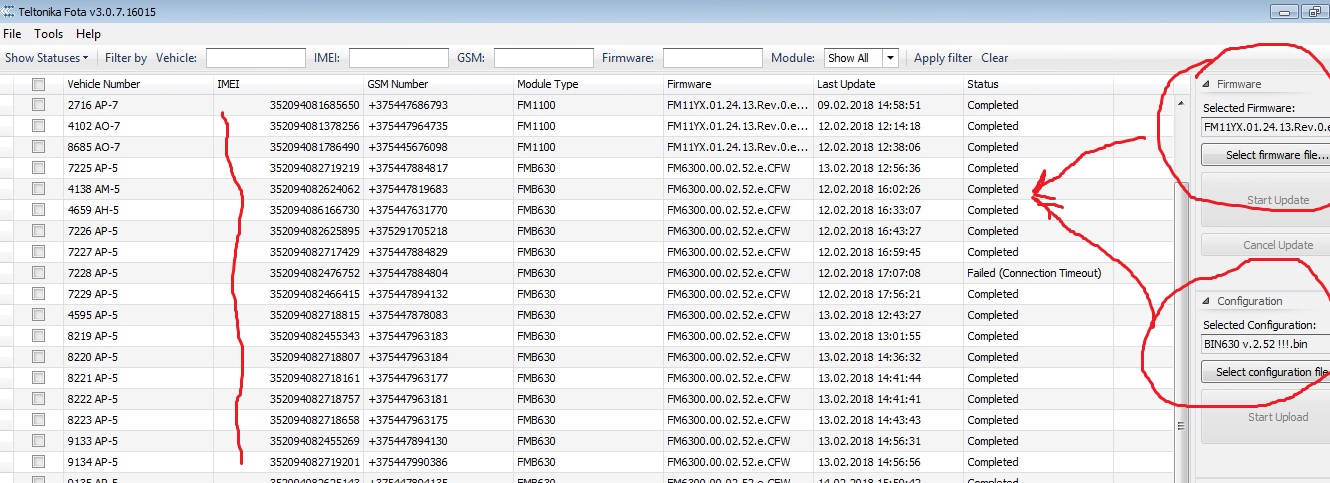Open the Help menu
The image size is (1330, 483).
tap(88, 34)
